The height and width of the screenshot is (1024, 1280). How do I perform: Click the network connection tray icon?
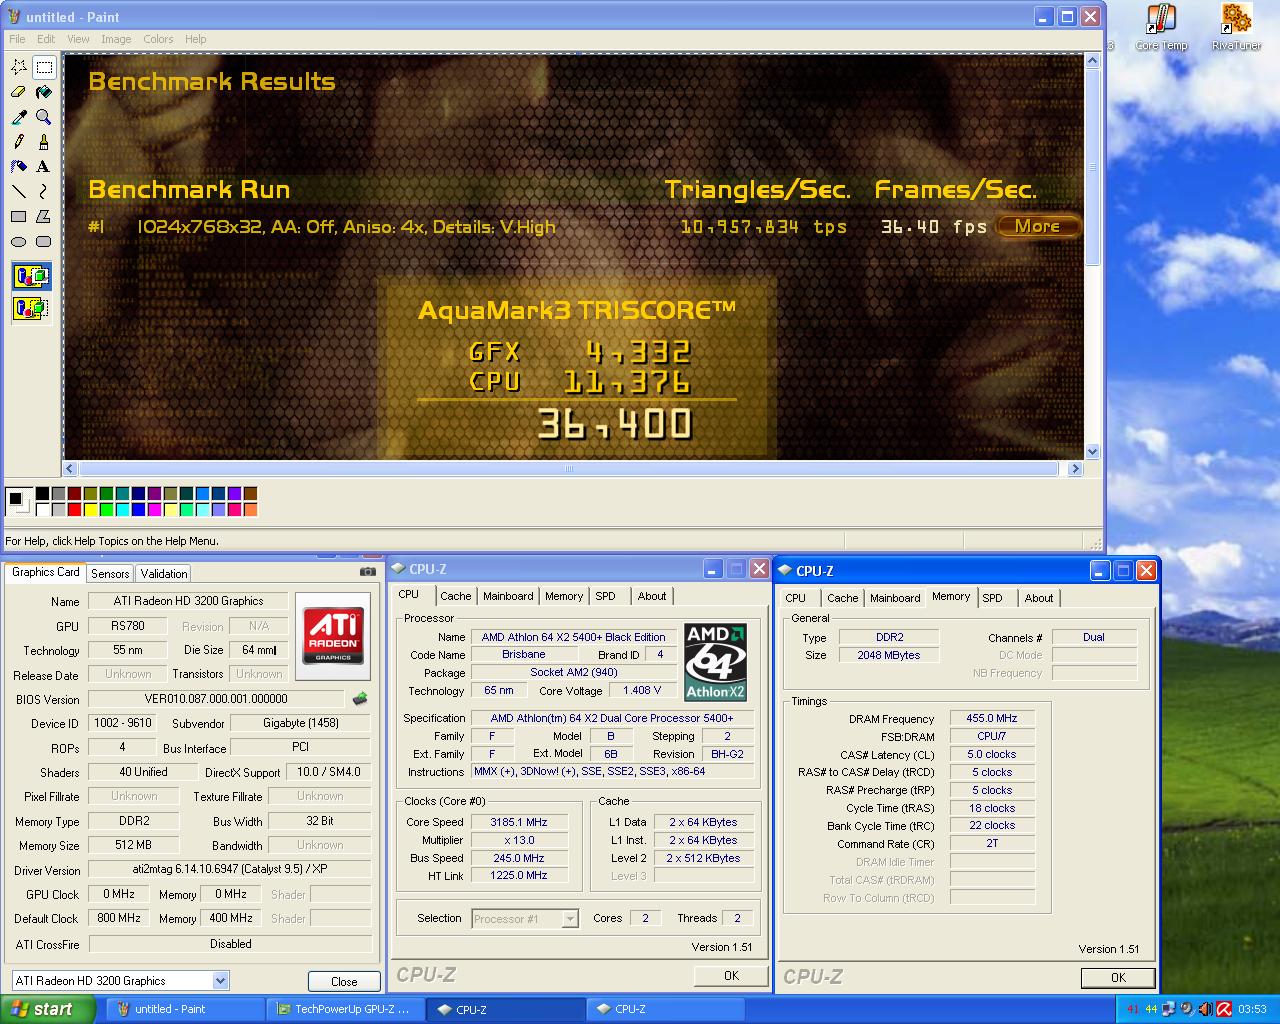click(1169, 1009)
